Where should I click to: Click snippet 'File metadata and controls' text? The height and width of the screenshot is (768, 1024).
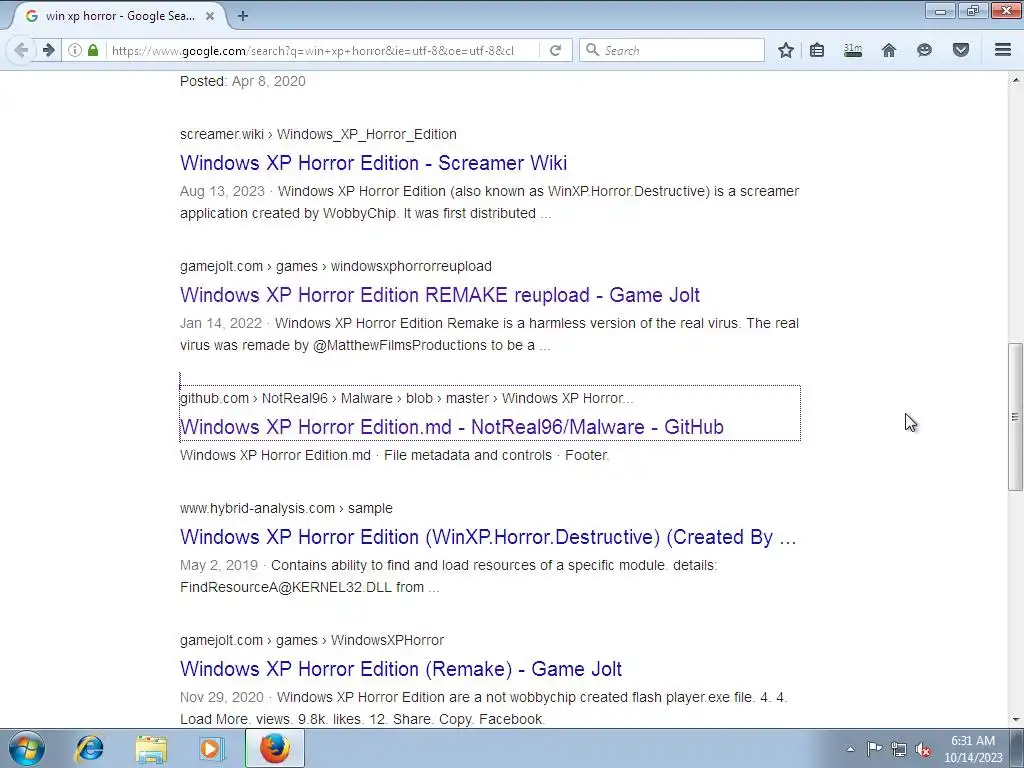pos(468,455)
